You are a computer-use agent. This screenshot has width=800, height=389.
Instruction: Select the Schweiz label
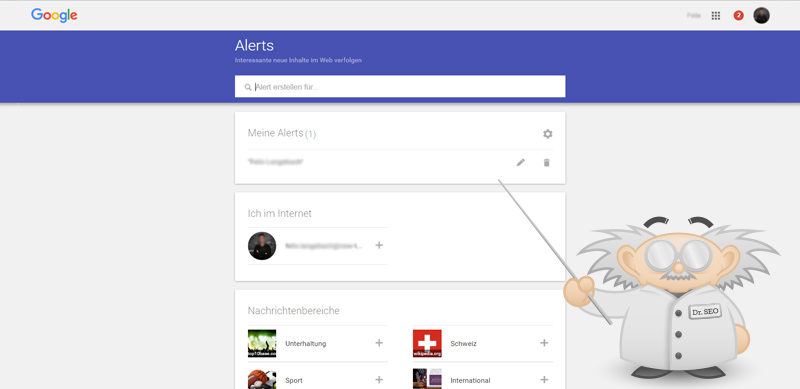point(463,344)
